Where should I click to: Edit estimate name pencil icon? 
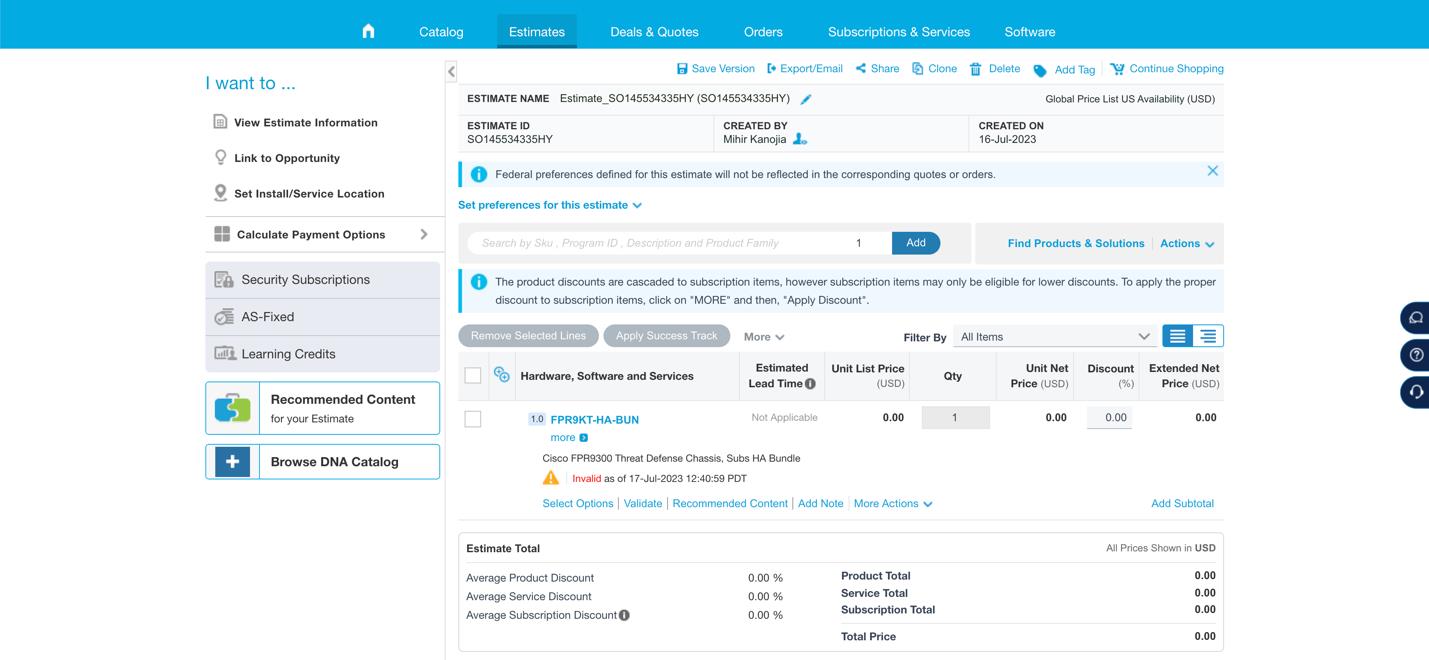tap(806, 99)
